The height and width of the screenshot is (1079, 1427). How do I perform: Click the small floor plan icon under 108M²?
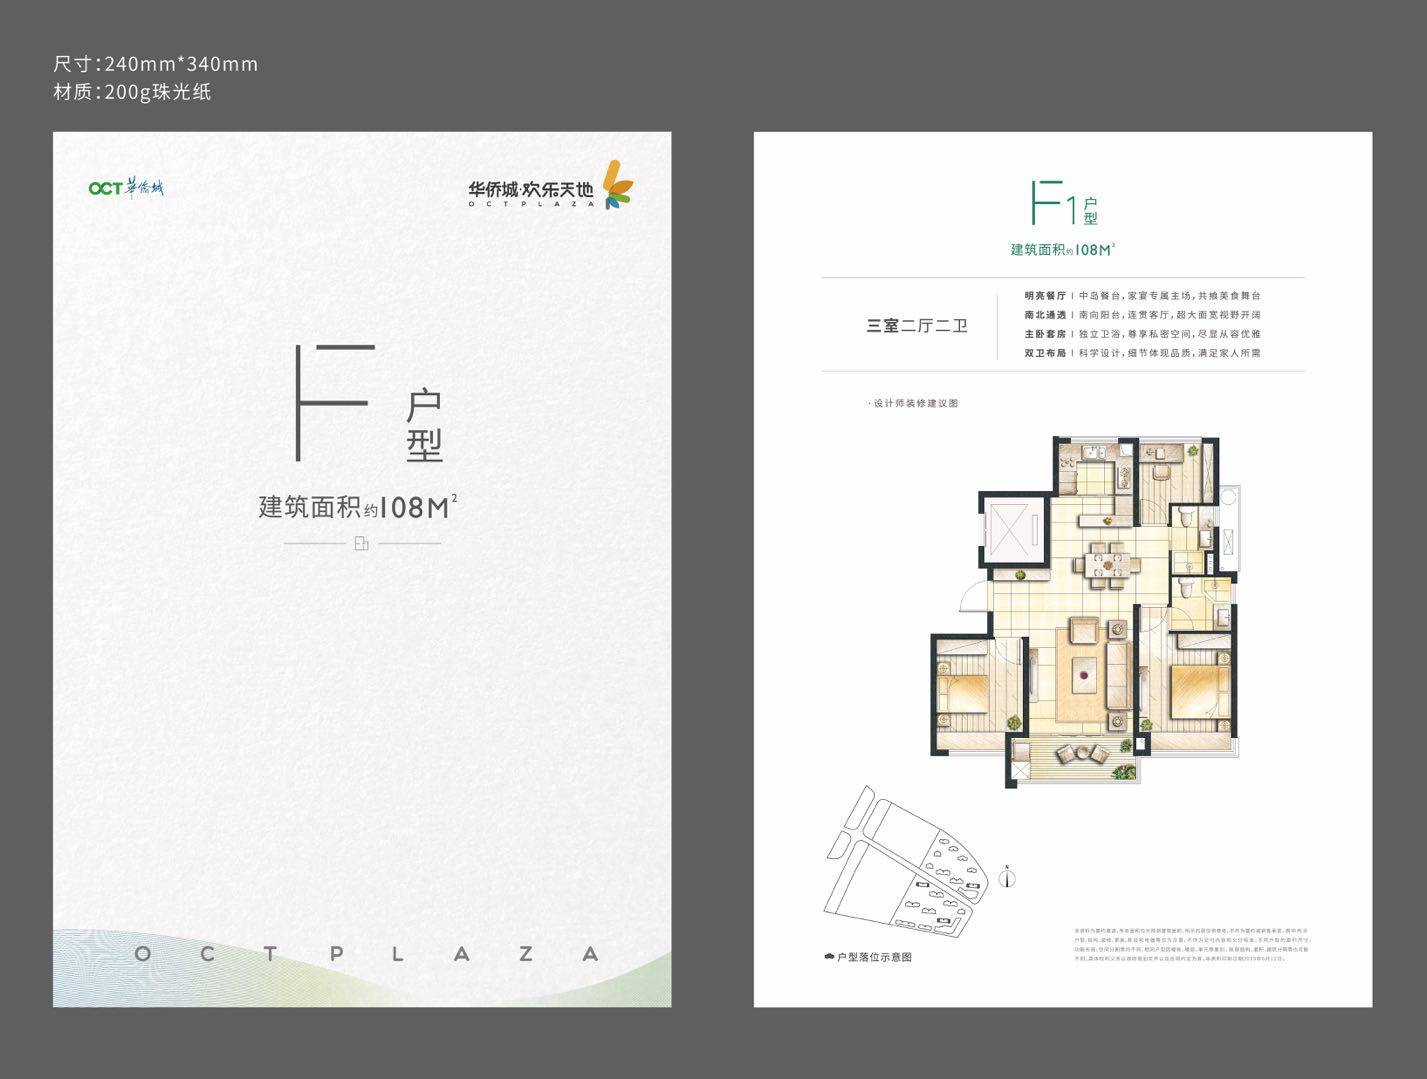click(x=361, y=544)
